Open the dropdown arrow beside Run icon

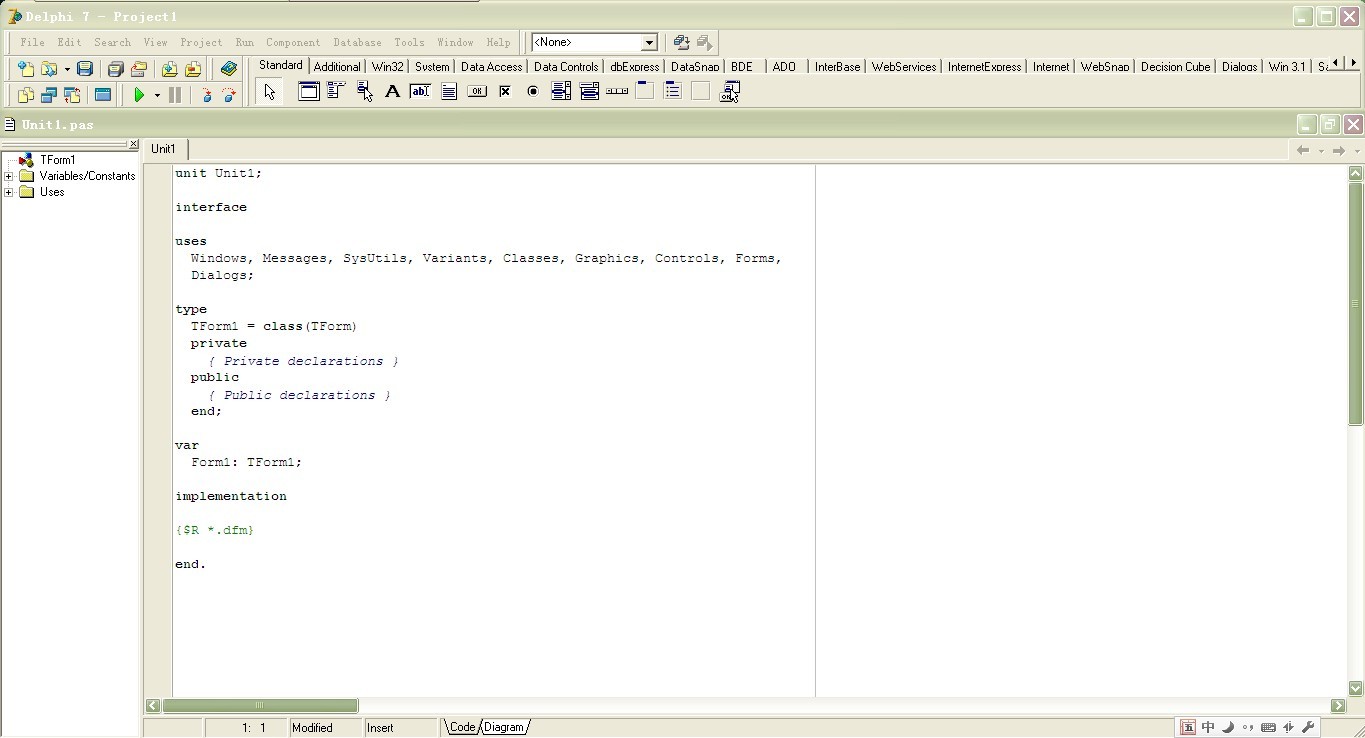coord(157,95)
